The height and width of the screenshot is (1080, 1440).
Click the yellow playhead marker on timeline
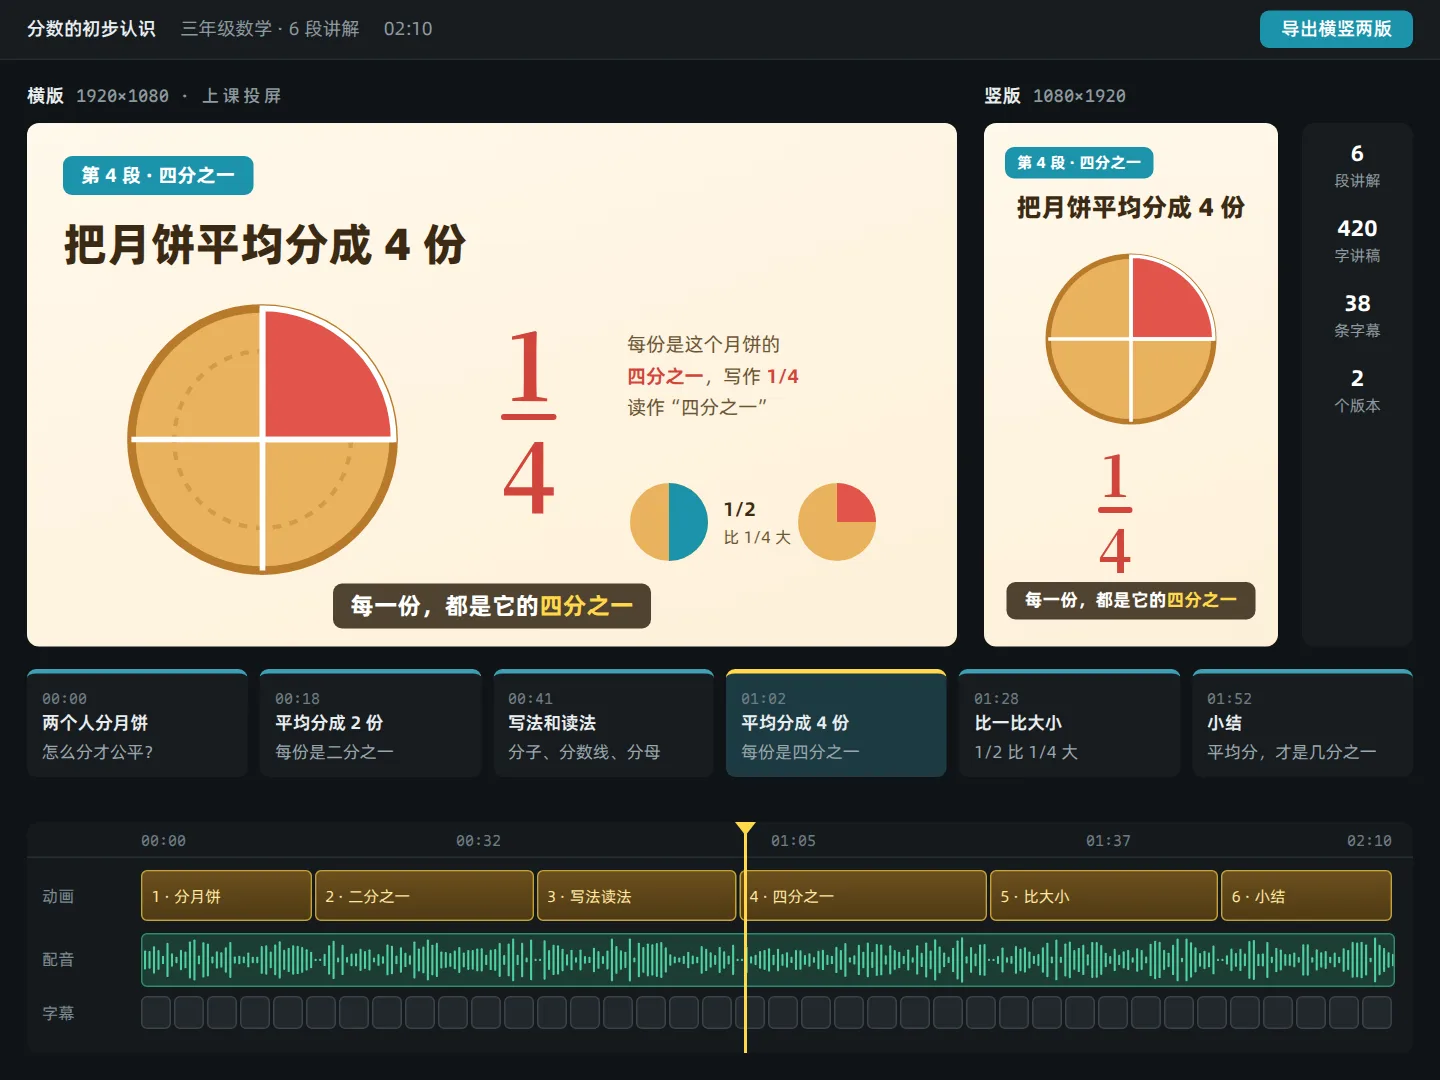[745, 828]
